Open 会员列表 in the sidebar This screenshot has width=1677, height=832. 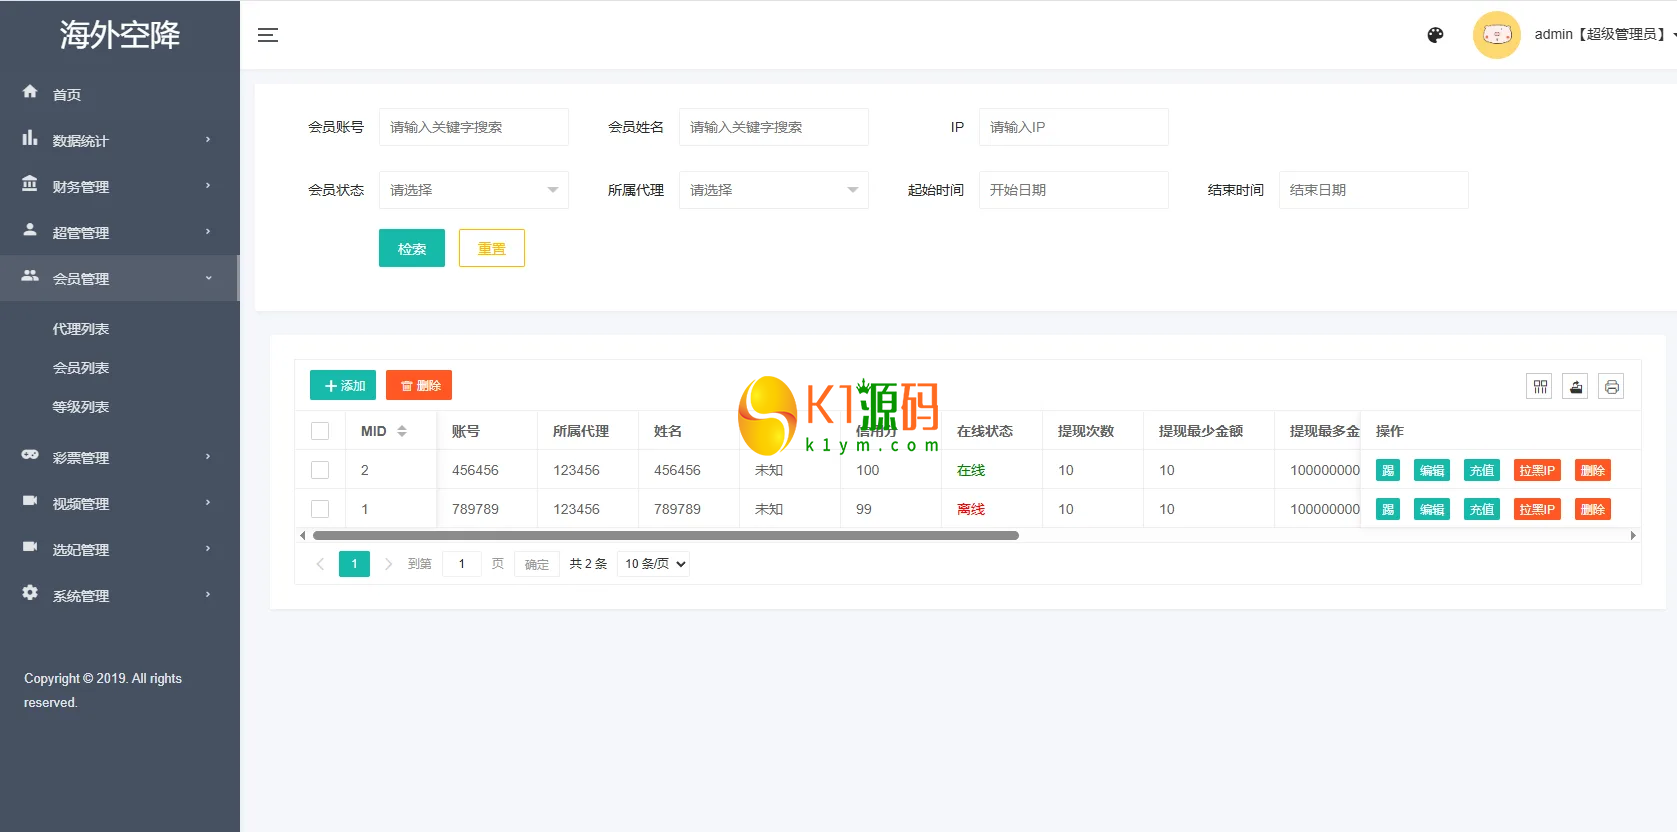(x=81, y=368)
